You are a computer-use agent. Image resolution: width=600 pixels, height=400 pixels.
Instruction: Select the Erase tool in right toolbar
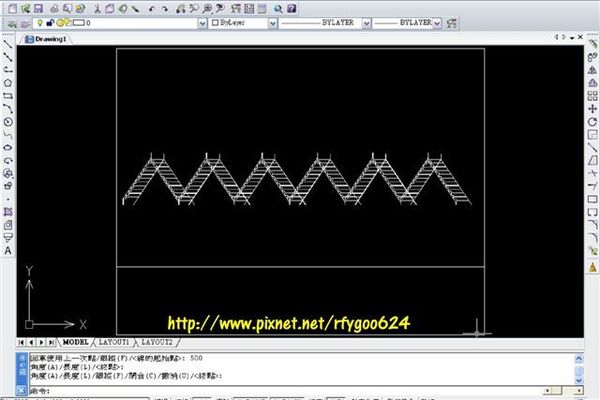592,44
